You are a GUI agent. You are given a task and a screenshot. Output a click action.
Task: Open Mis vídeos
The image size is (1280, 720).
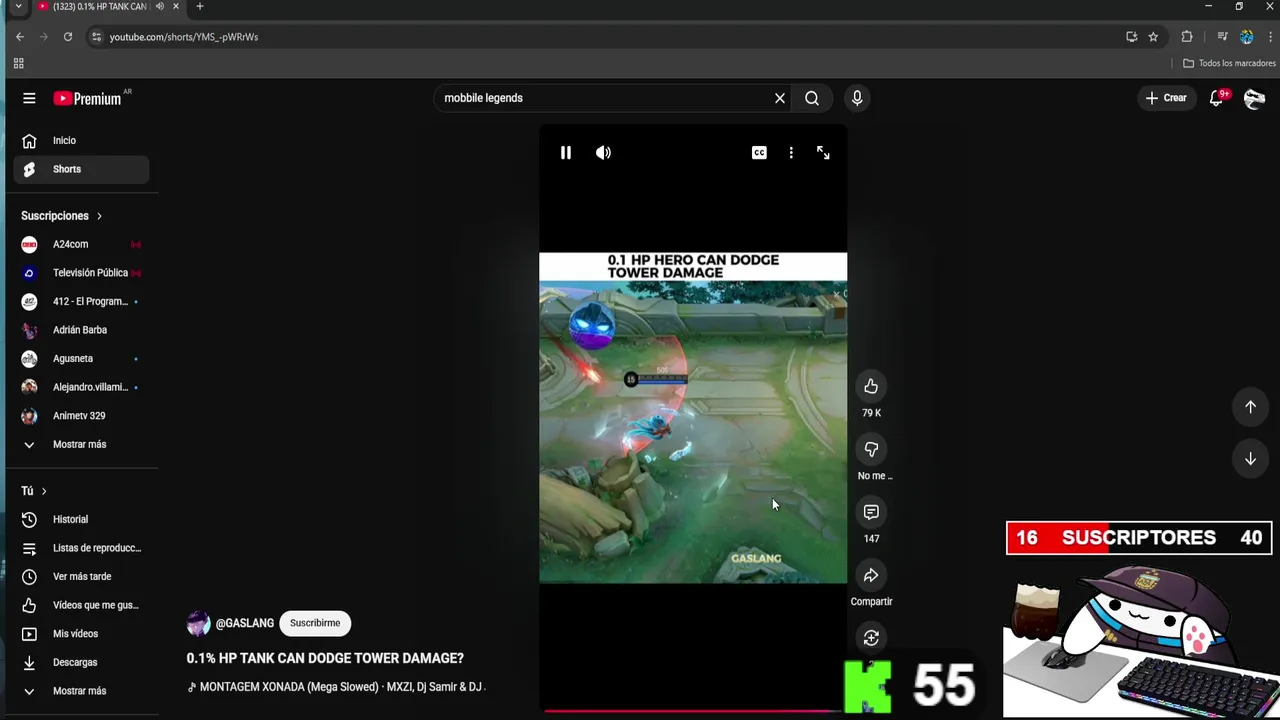click(x=81, y=633)
